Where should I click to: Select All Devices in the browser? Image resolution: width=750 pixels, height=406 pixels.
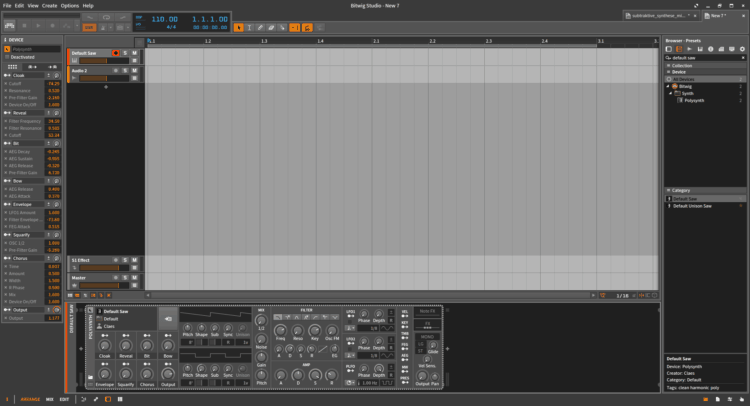coord(705,79)
